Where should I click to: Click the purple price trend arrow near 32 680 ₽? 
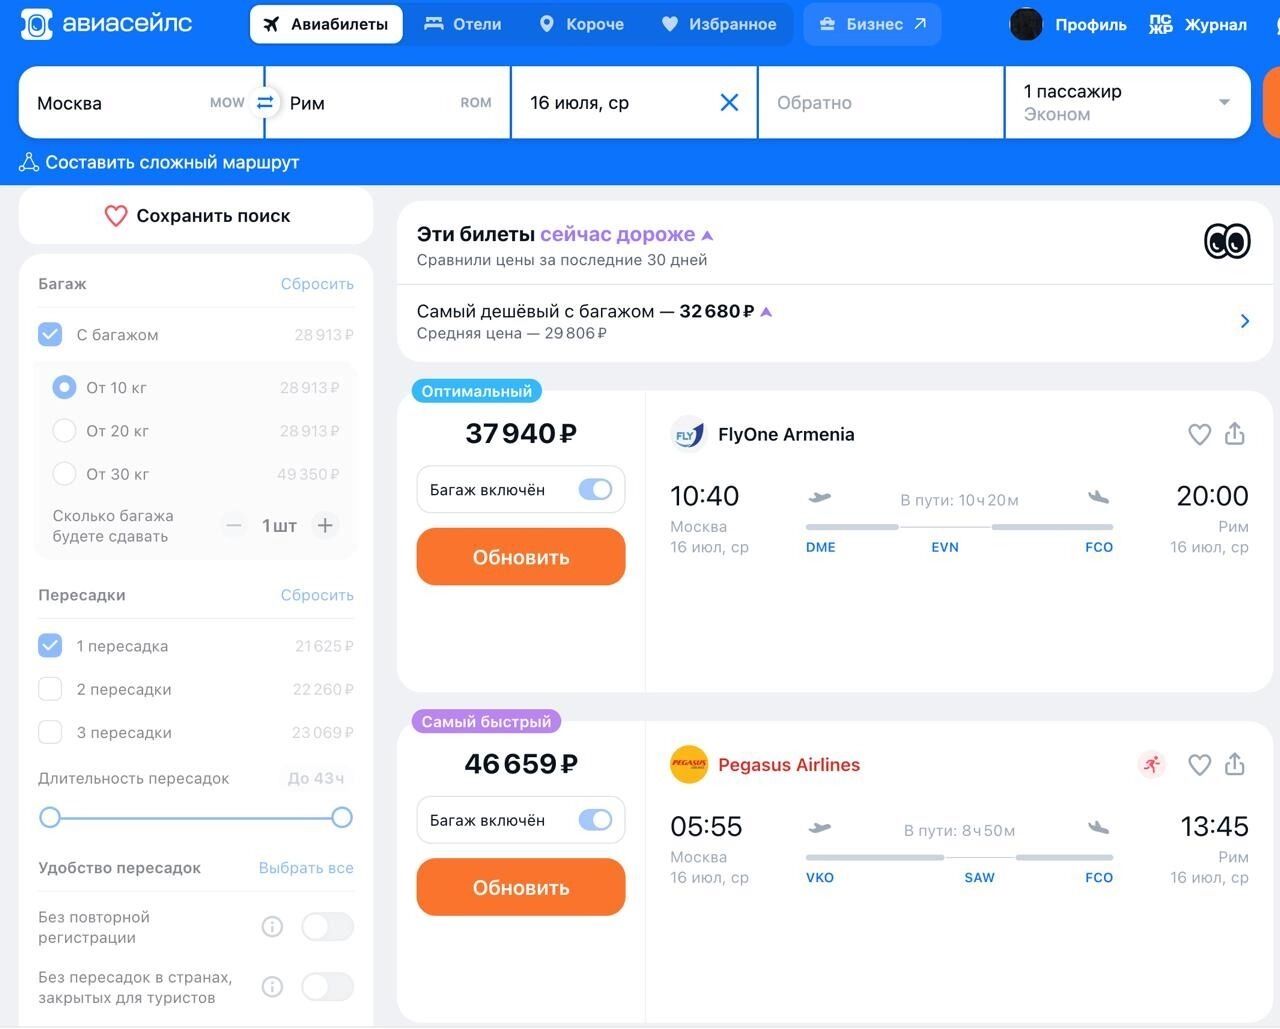[x=766, y=312]
